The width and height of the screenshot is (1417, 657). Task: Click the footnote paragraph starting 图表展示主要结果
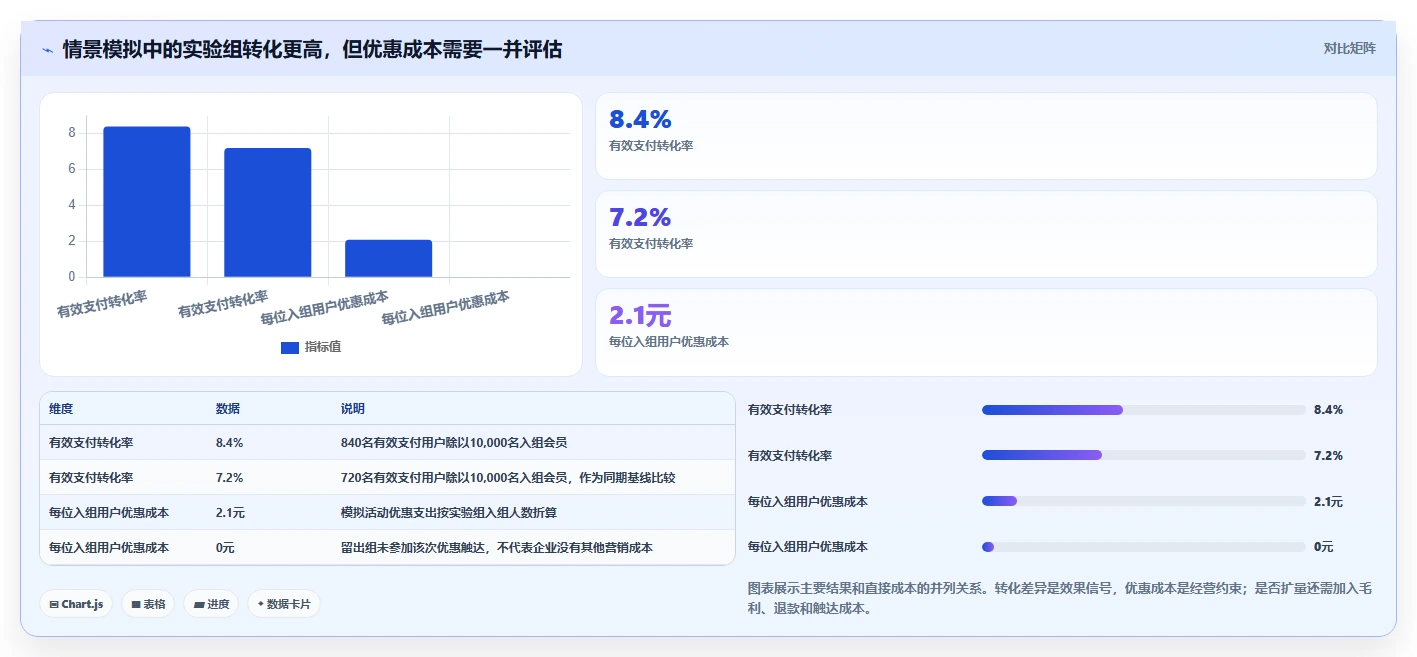click(1060, 598)
